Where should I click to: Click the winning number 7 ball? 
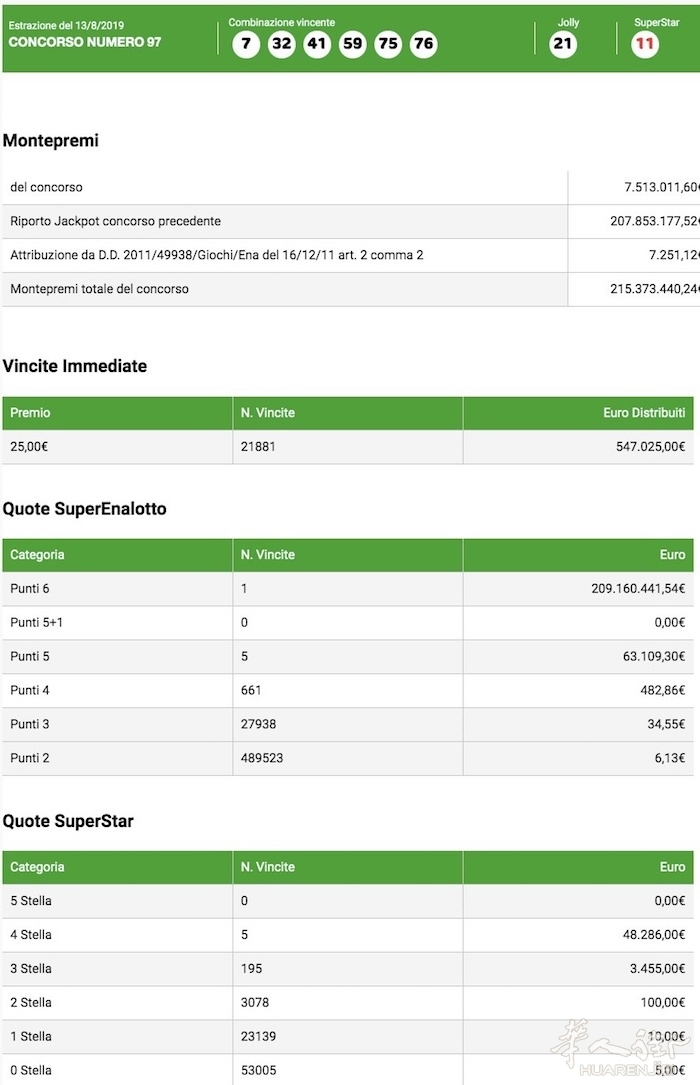point(246,44)
